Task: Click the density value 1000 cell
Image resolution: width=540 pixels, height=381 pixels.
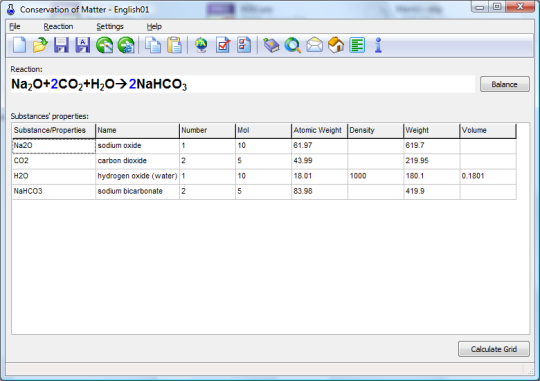Action: pyautogui.click(x=376, y=176)
